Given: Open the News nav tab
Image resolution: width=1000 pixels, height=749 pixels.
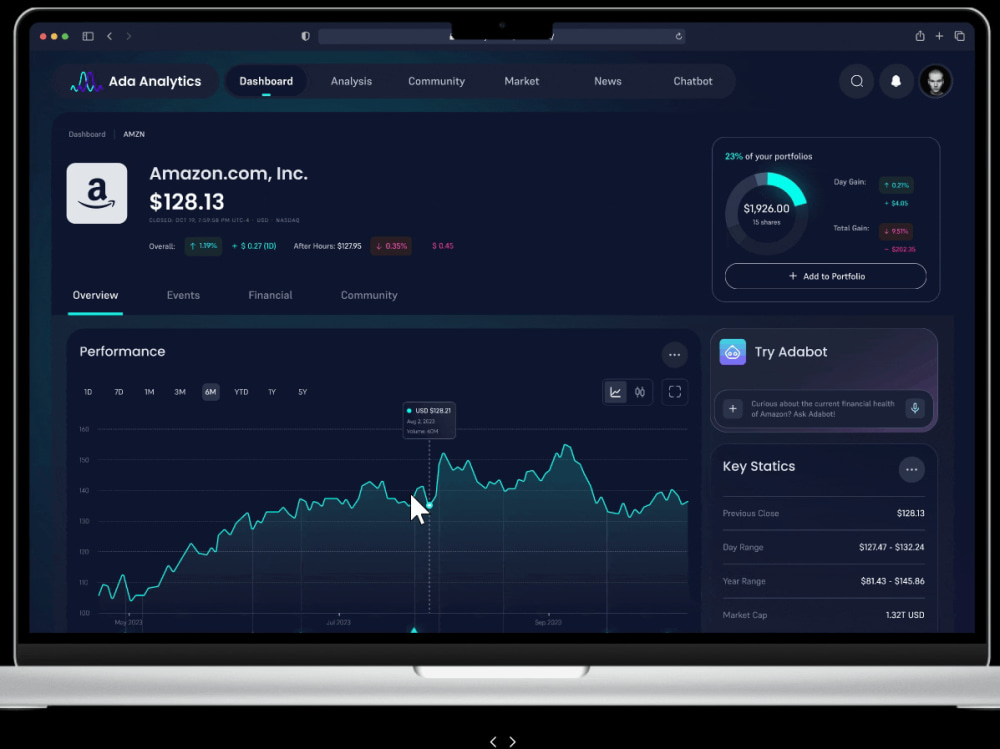Looking at the screenshot, I should [607, 82].
